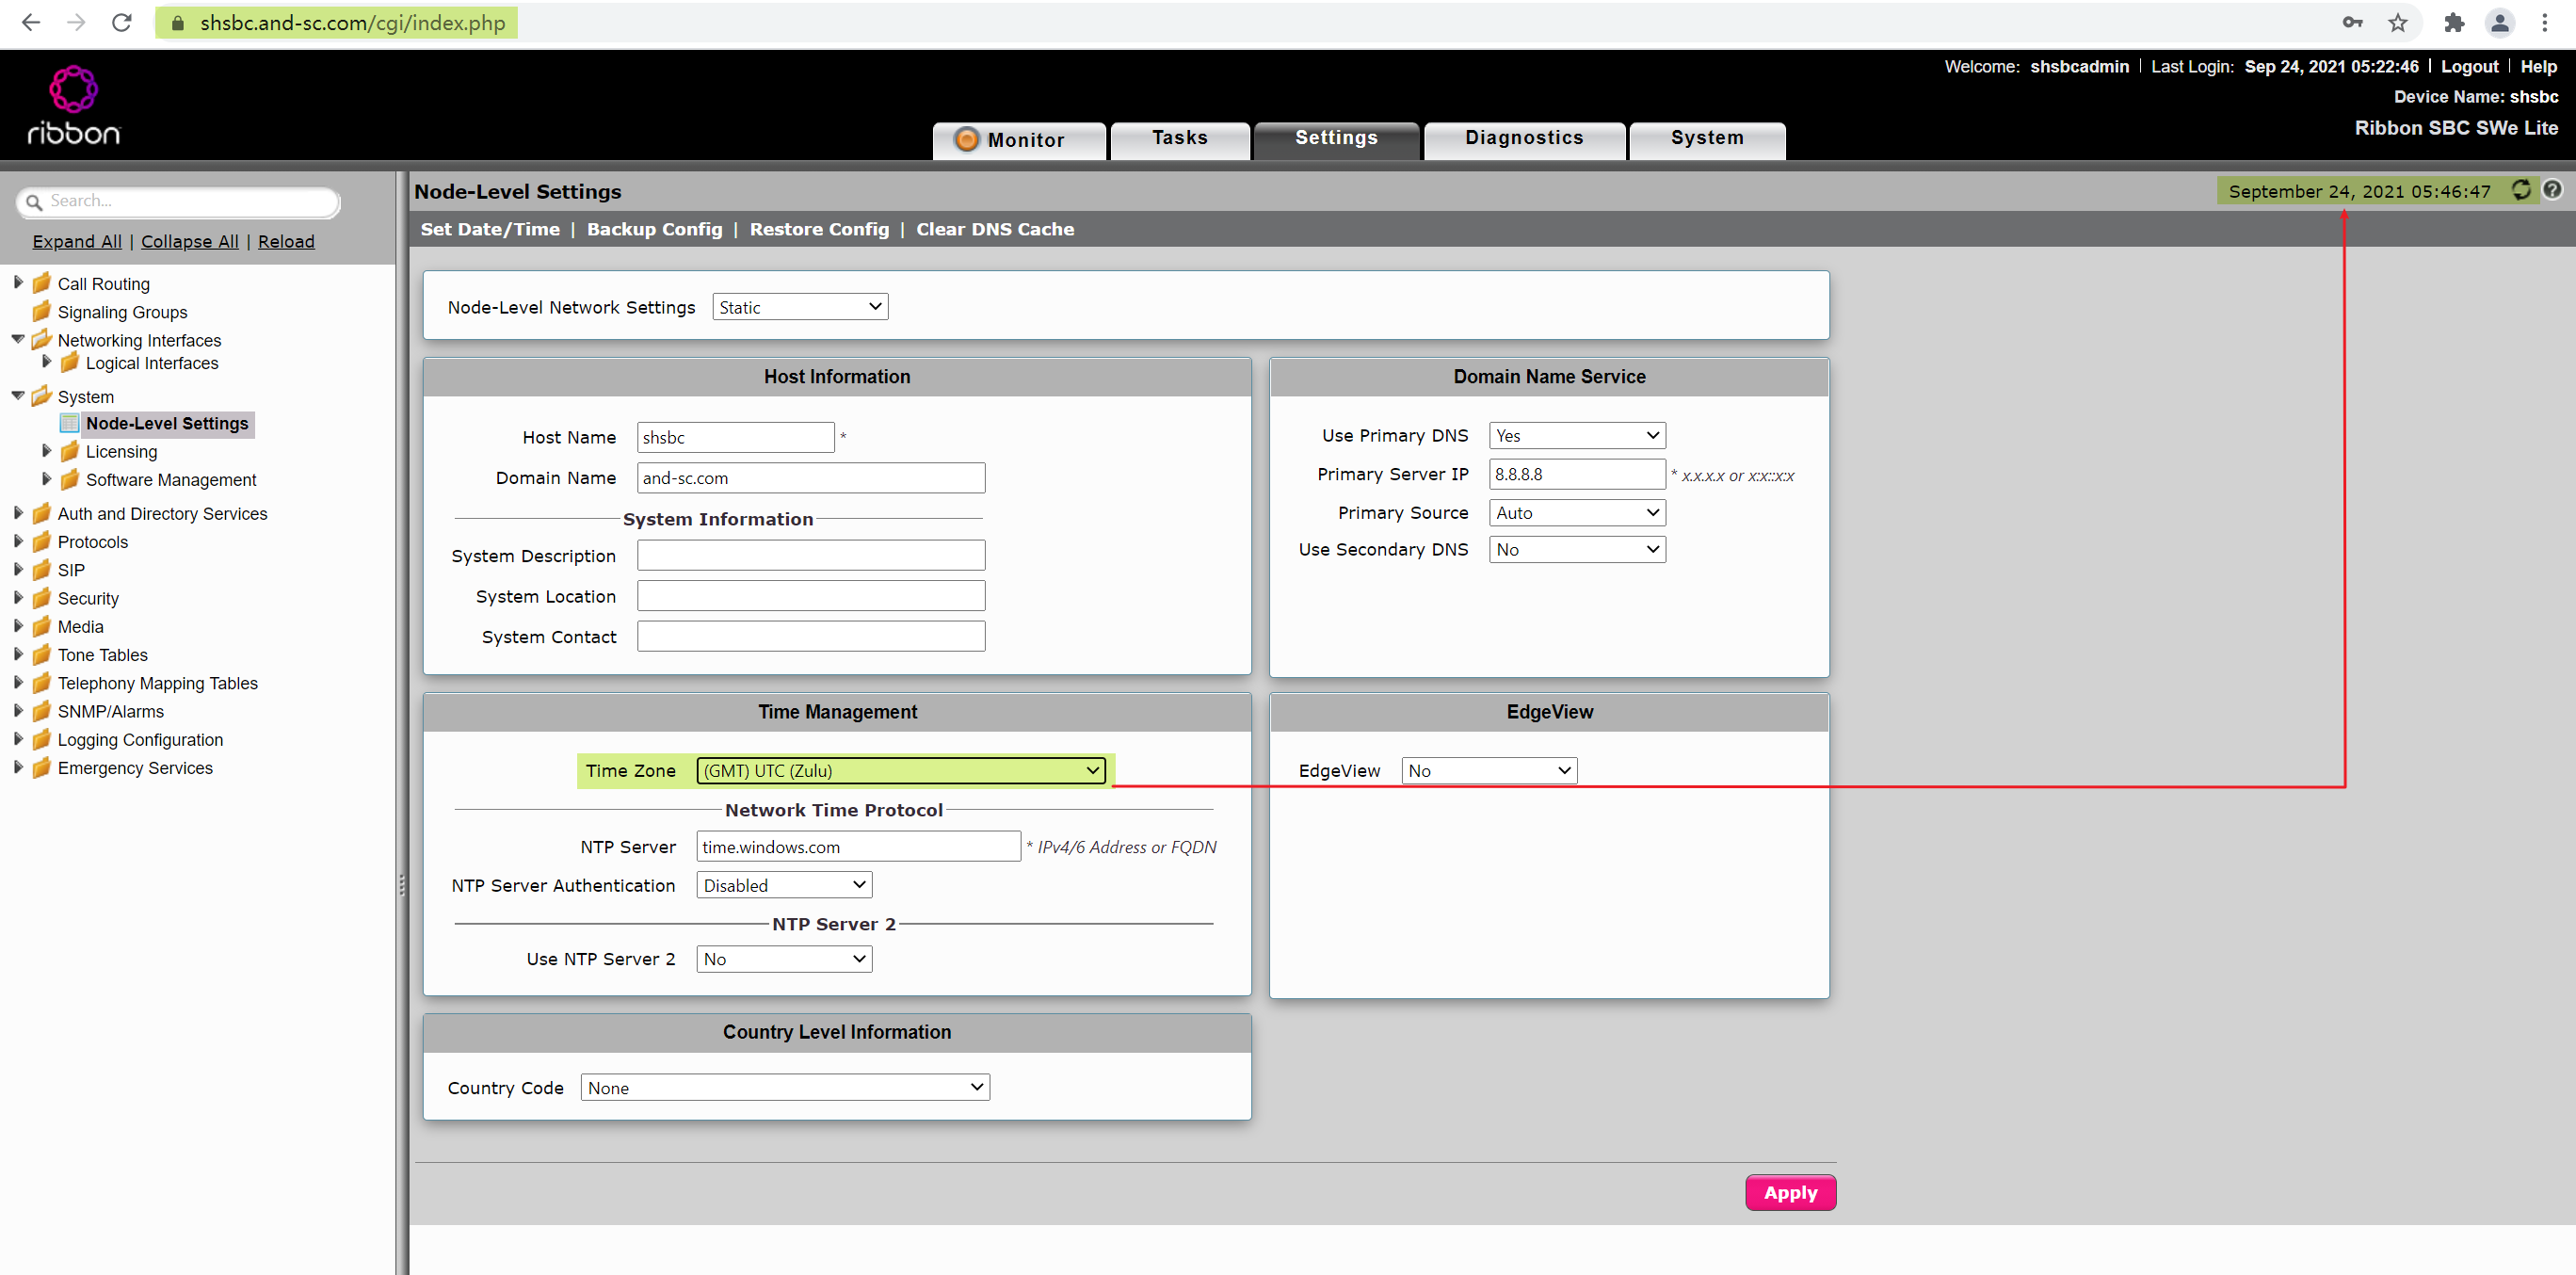Click the Ribbon logo

point(74,105)
